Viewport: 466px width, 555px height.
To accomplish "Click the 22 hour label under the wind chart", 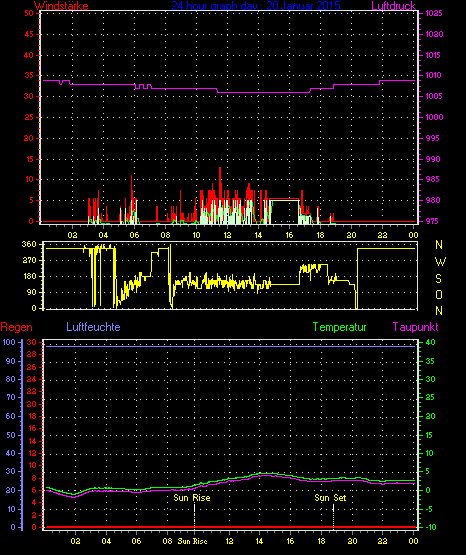I will click(382, 235).
